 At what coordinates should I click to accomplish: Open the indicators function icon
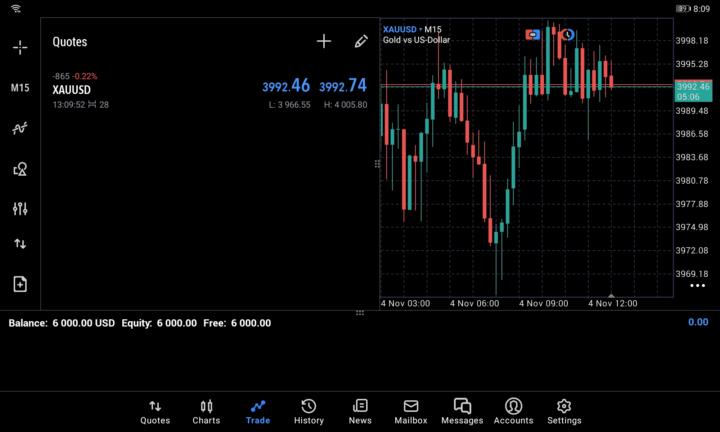(x=20, y=128)
